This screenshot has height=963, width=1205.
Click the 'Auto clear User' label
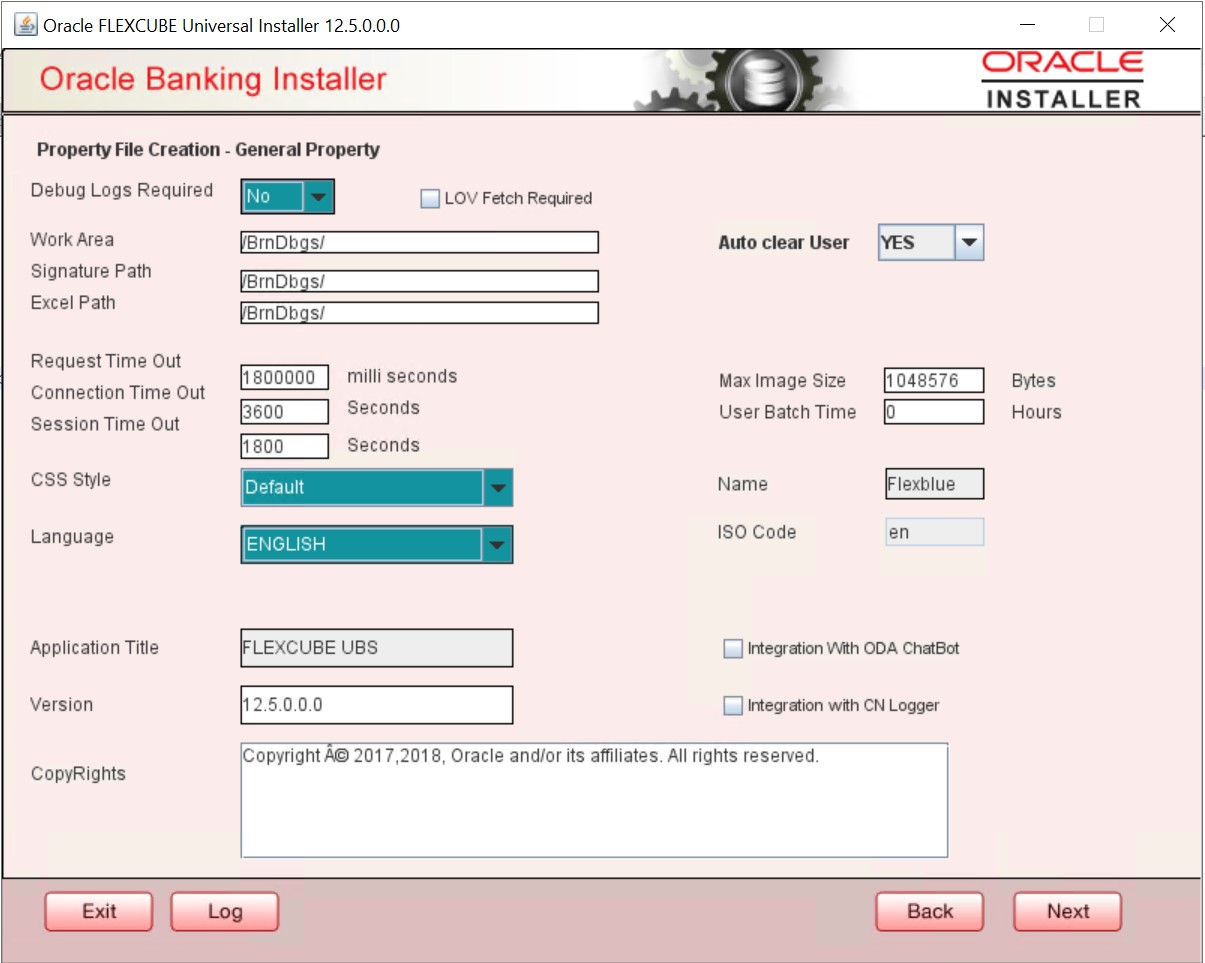(x=784, y=243)
